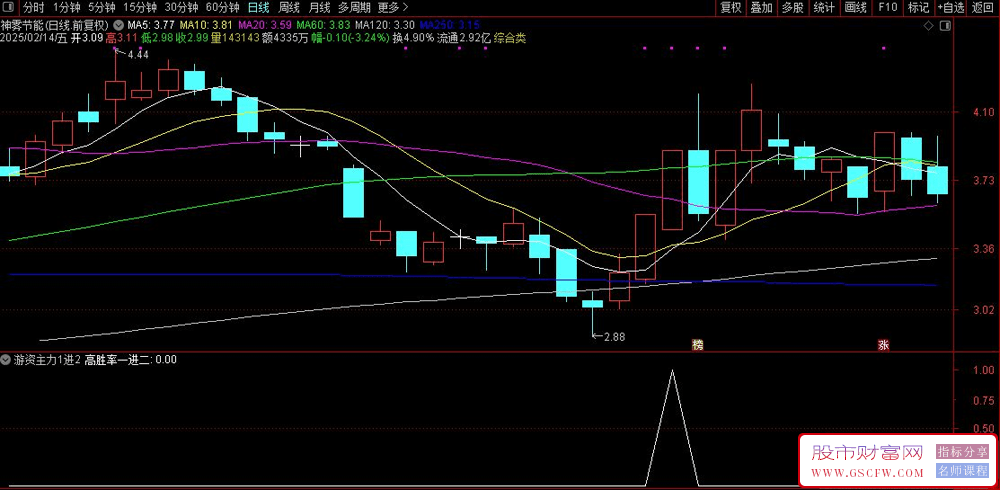The width and height of the screenshot is (1000, 490).
Task: Click the 返回 back button
Action: [x=984, y=8]
